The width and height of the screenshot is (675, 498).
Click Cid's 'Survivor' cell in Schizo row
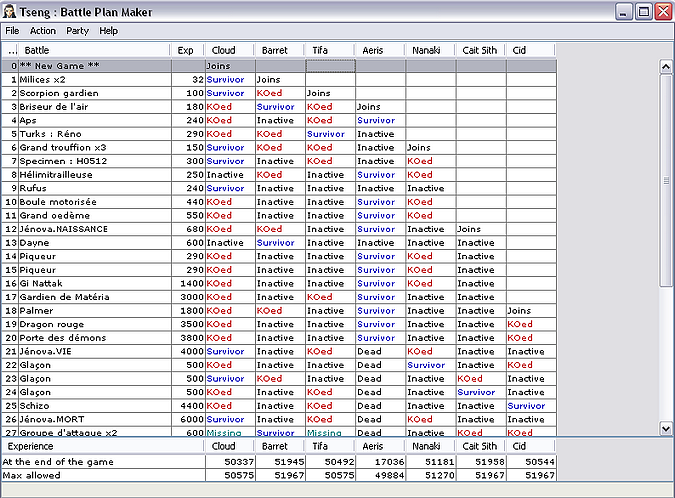point(532,405)
